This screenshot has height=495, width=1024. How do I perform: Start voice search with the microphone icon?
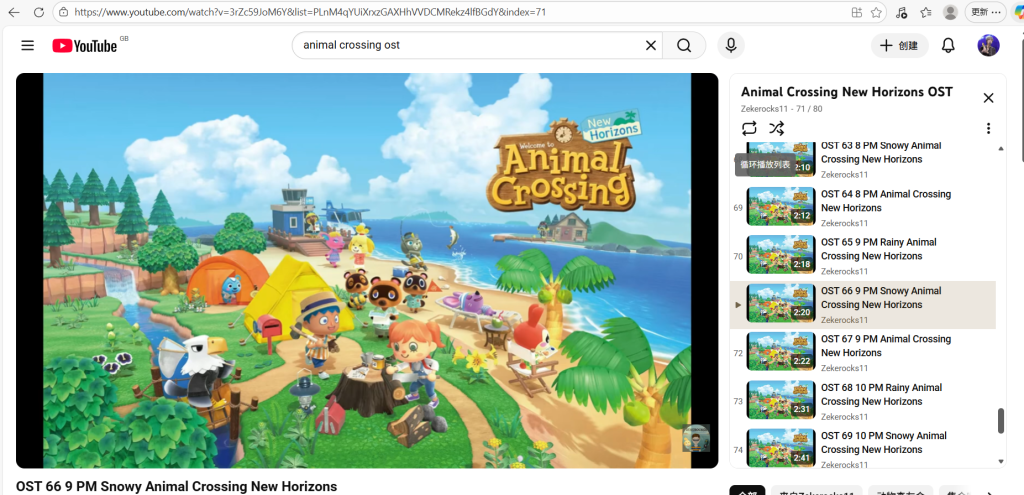click(x=731, y=45)
